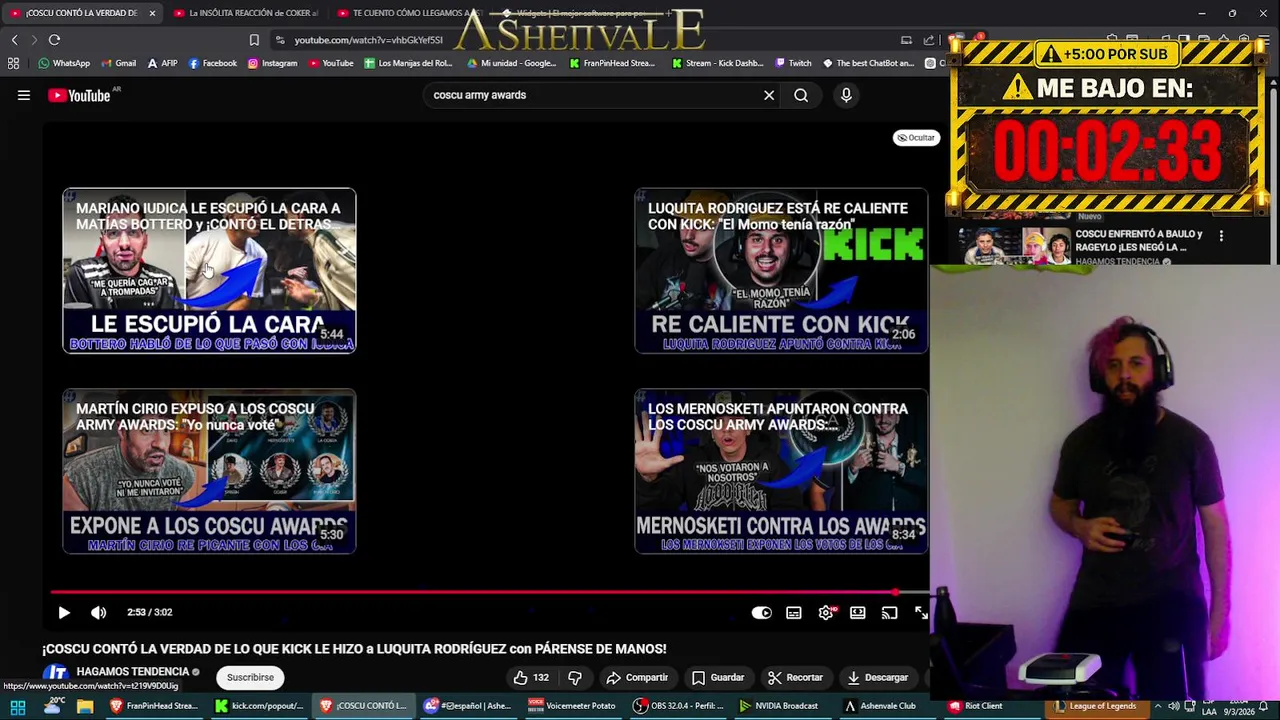Open the YouTube bookmark in bookmarks bar
This screenshot has height=720, width=1280.
pos(331,63)
